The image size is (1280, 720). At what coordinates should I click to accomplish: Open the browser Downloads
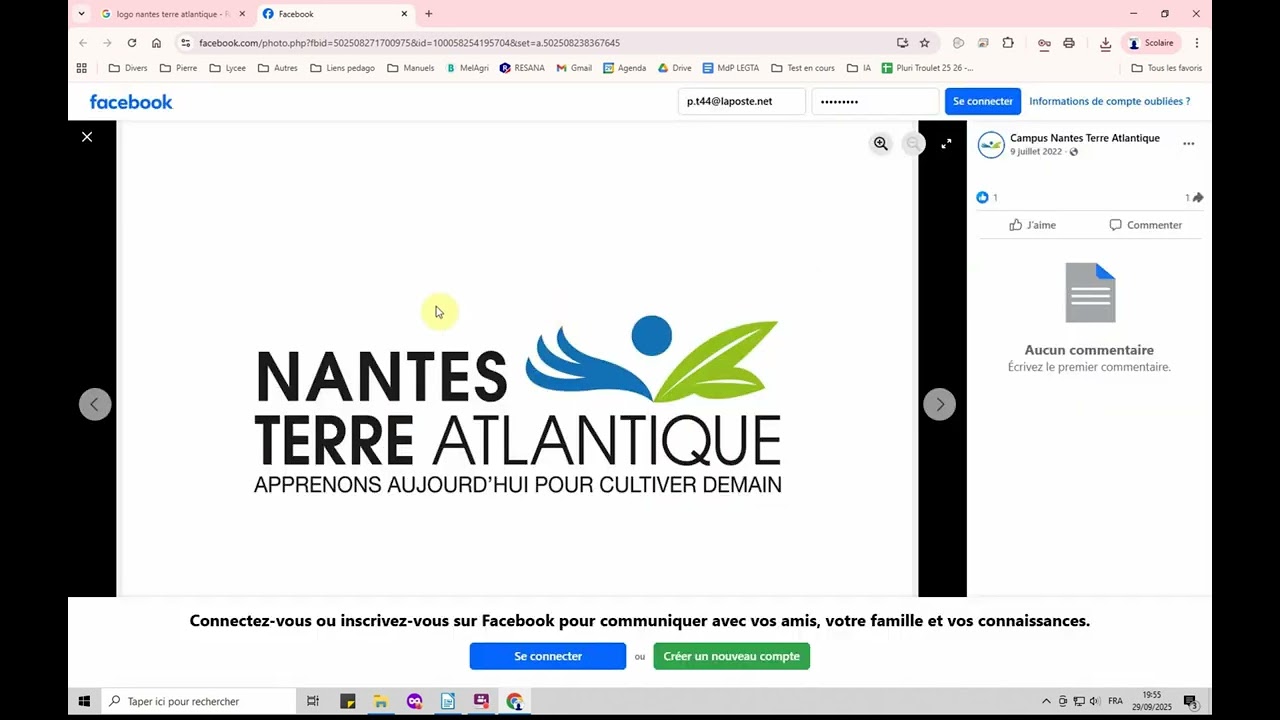1105,43
